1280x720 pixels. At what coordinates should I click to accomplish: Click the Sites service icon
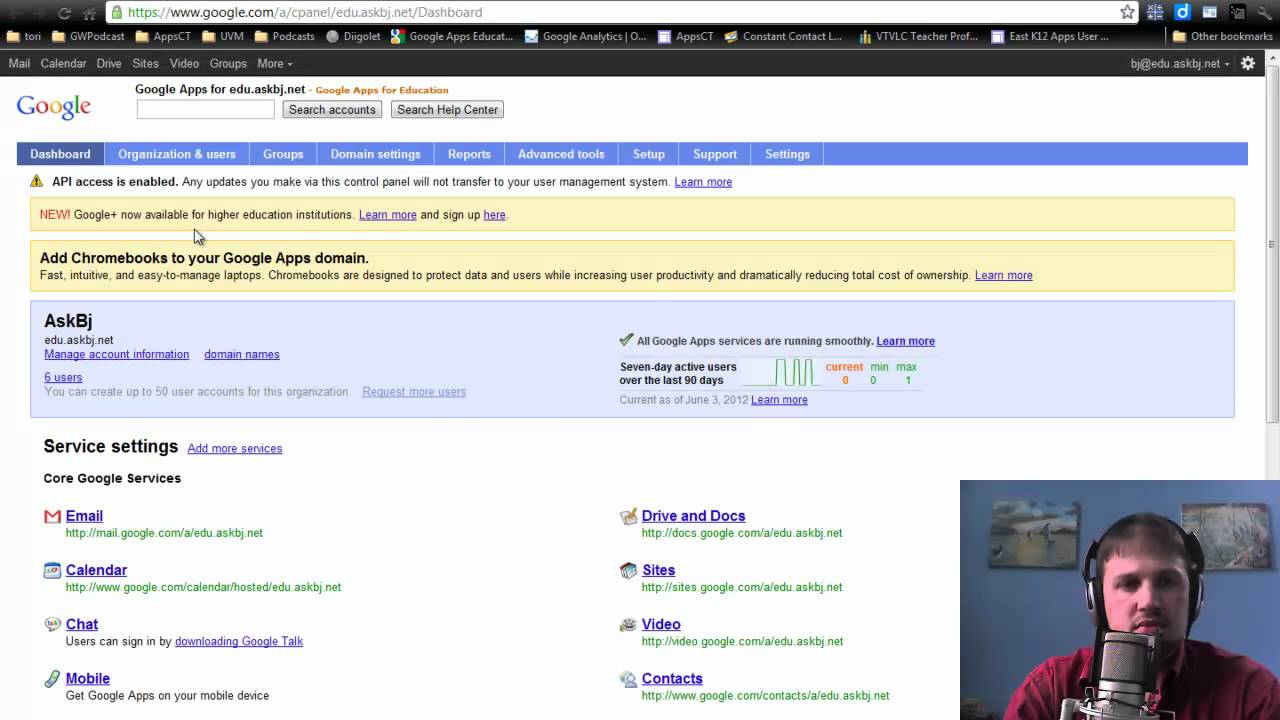click(x=628, y=570)
